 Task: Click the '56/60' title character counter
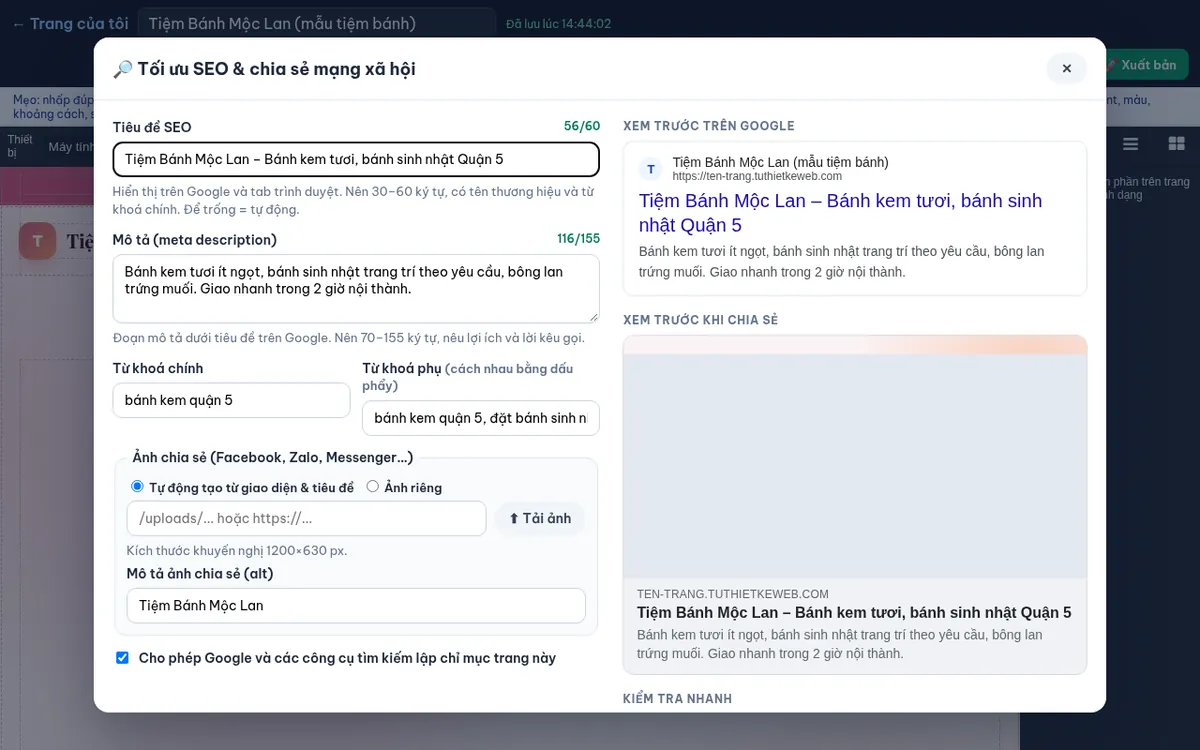(x=582, y=126)
